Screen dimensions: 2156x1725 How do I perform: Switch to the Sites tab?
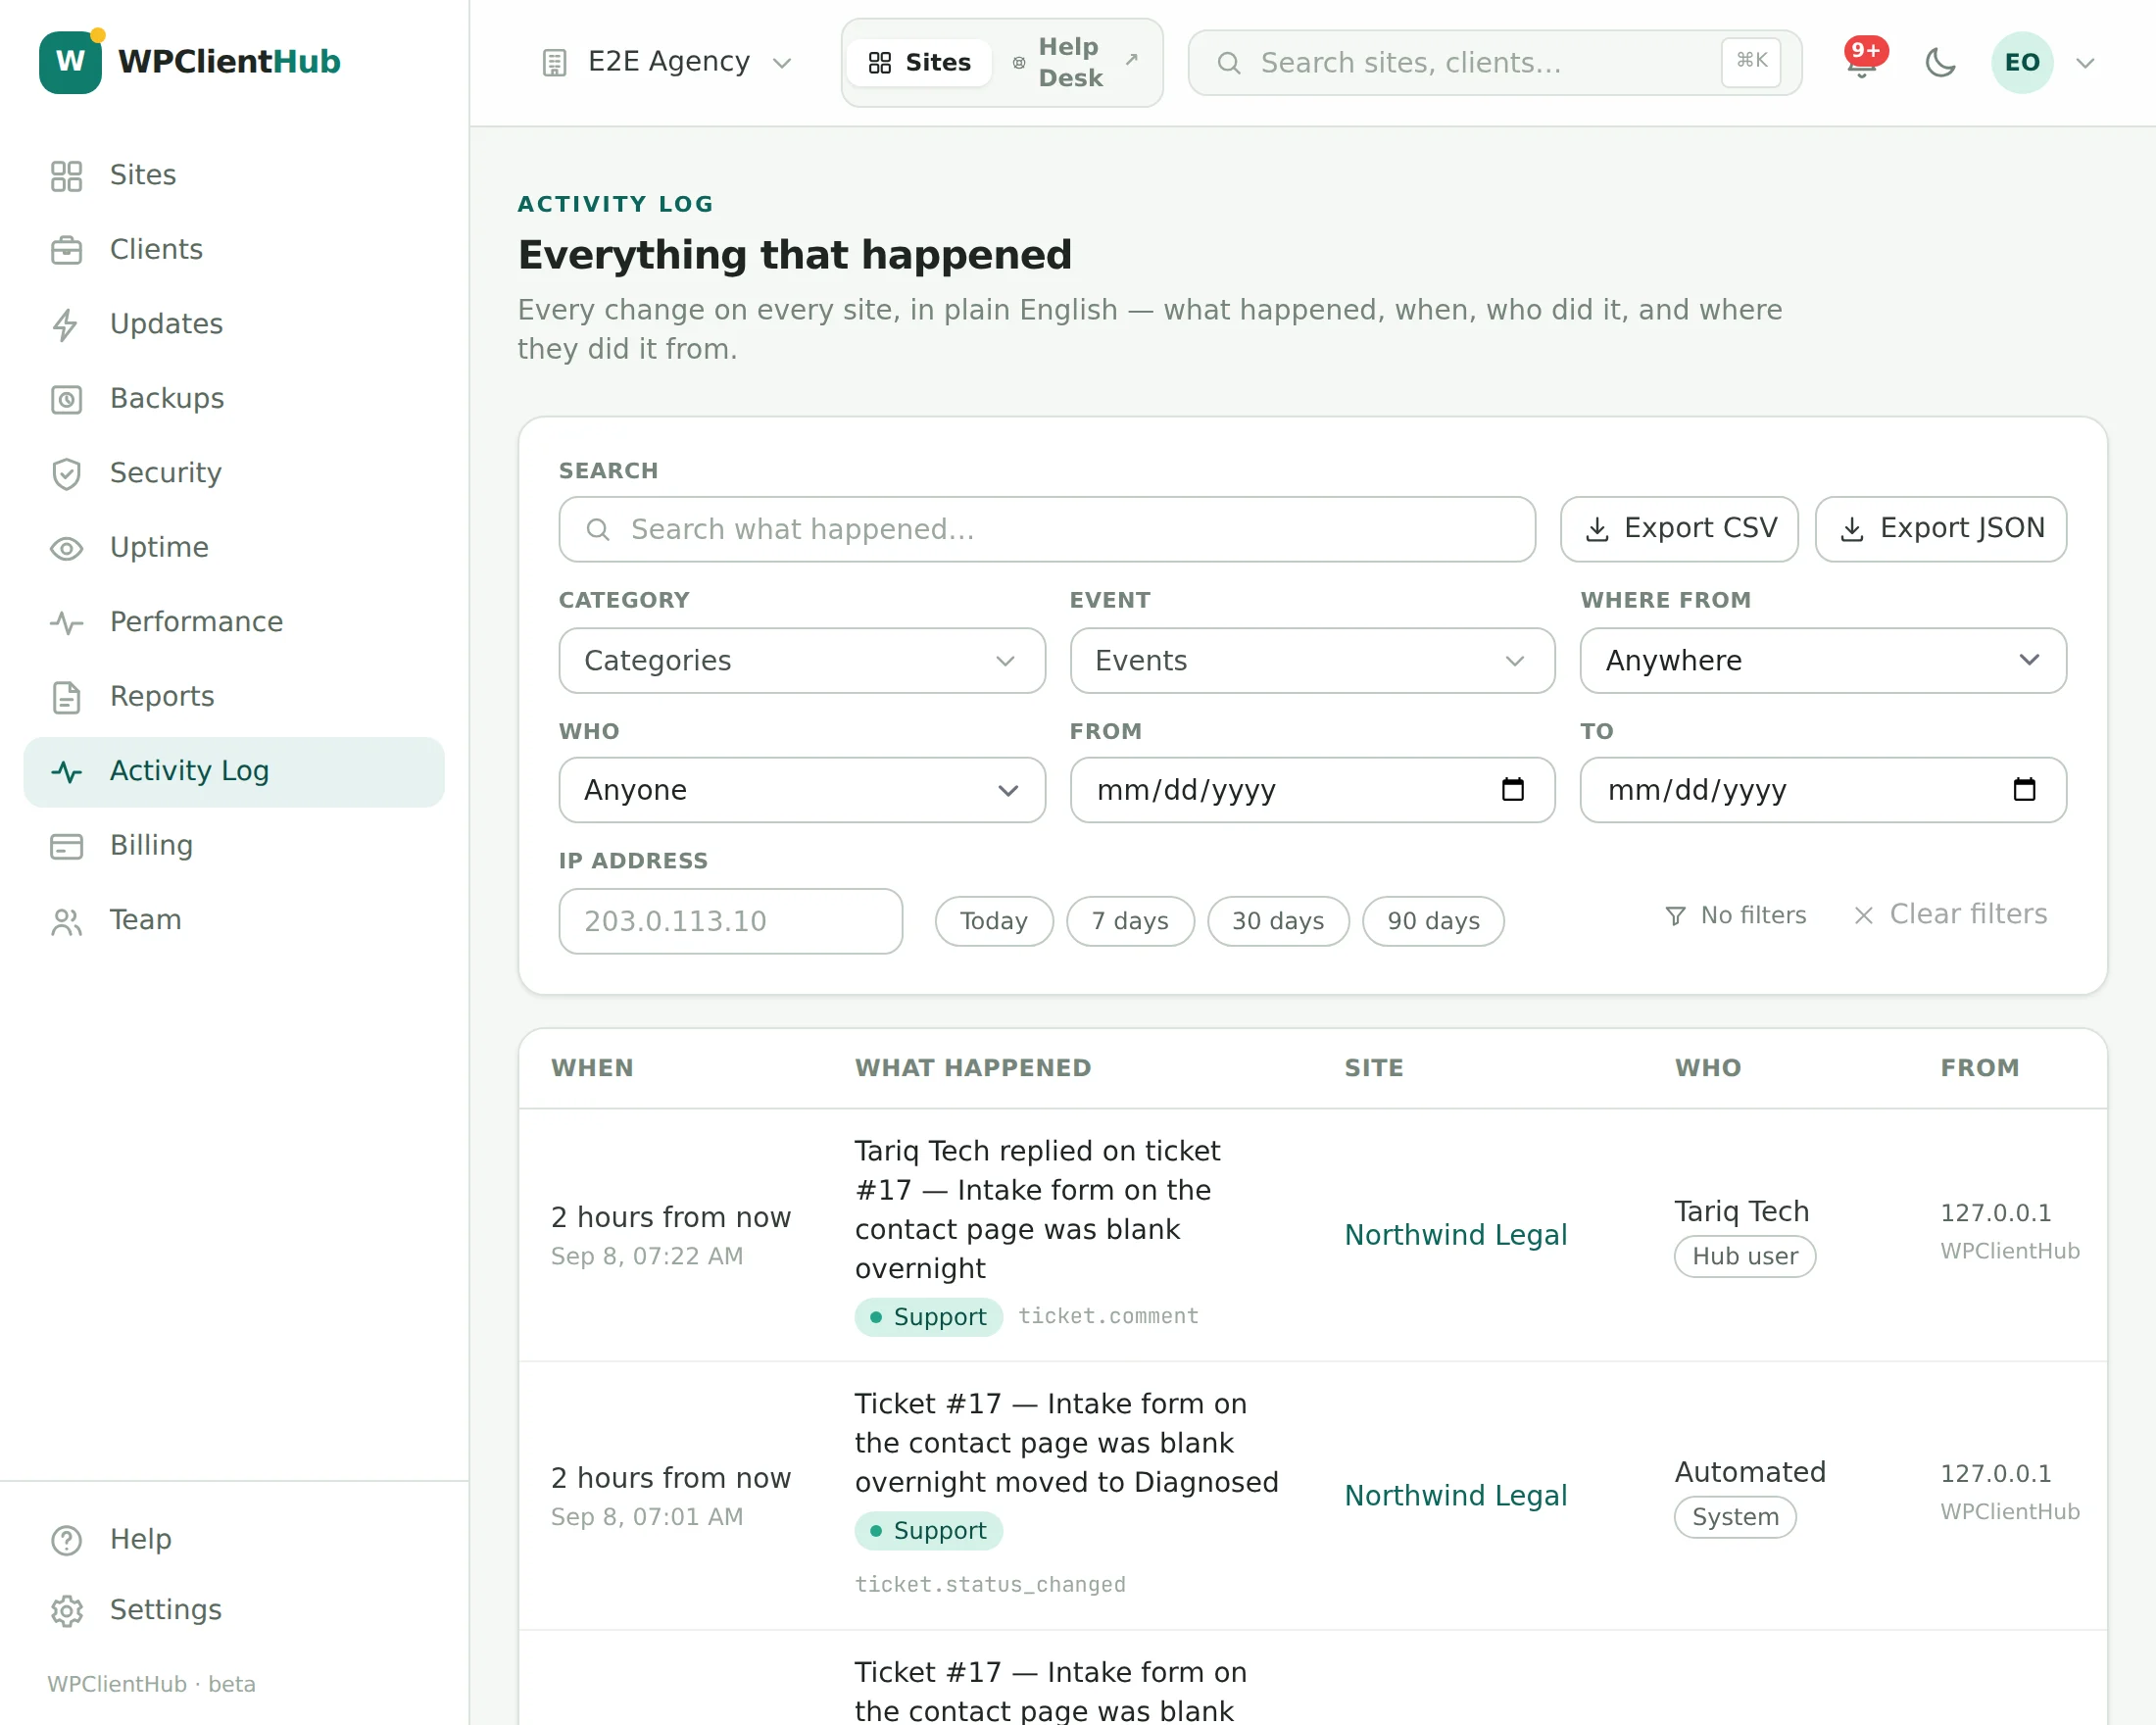919,63
